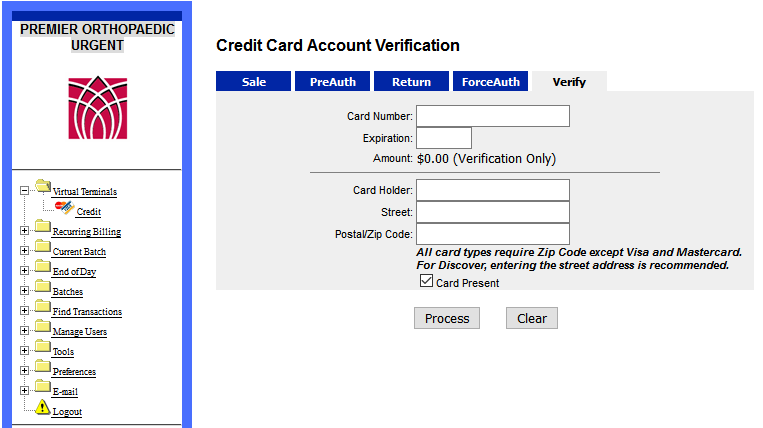Select the PreAuth tab
Viewport: 763px width, 428px height.
(x=332, y=81)
